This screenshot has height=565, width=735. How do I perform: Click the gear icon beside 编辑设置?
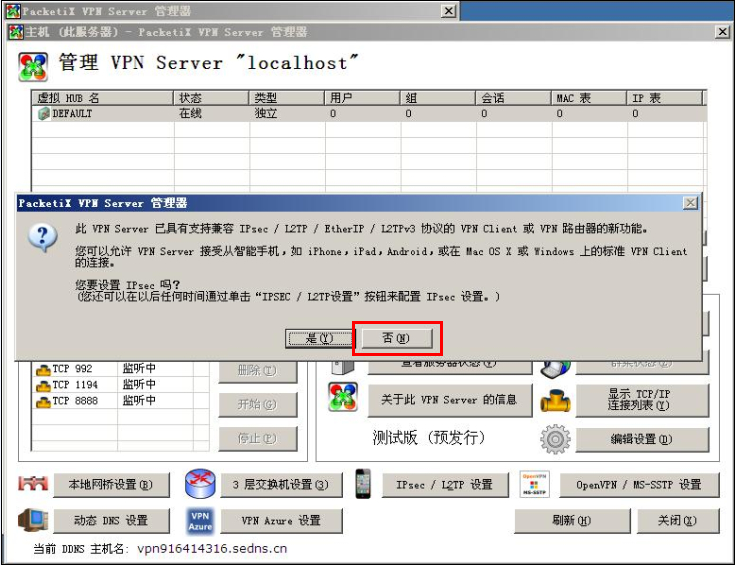[555, 439]
